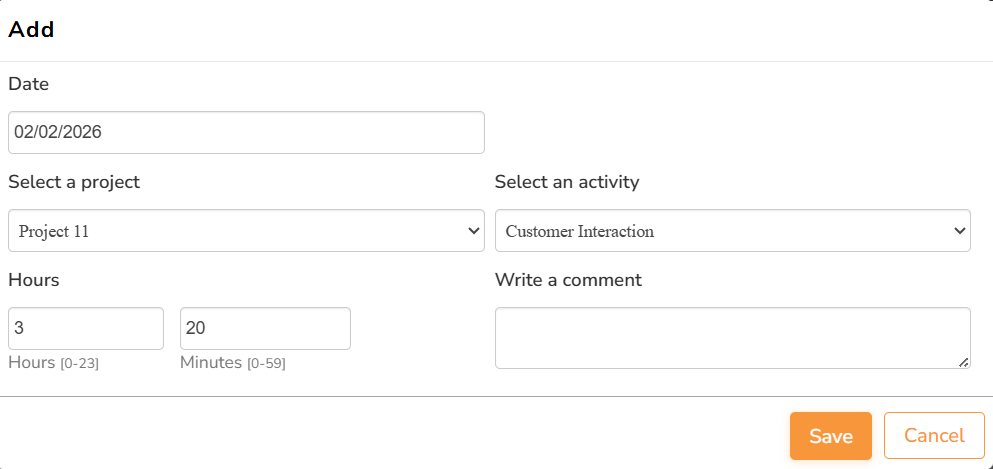Image resolution: width=993 pixels, height=469 pixels.
Task: Click the Write a comment label
Action: pos(568,280)
